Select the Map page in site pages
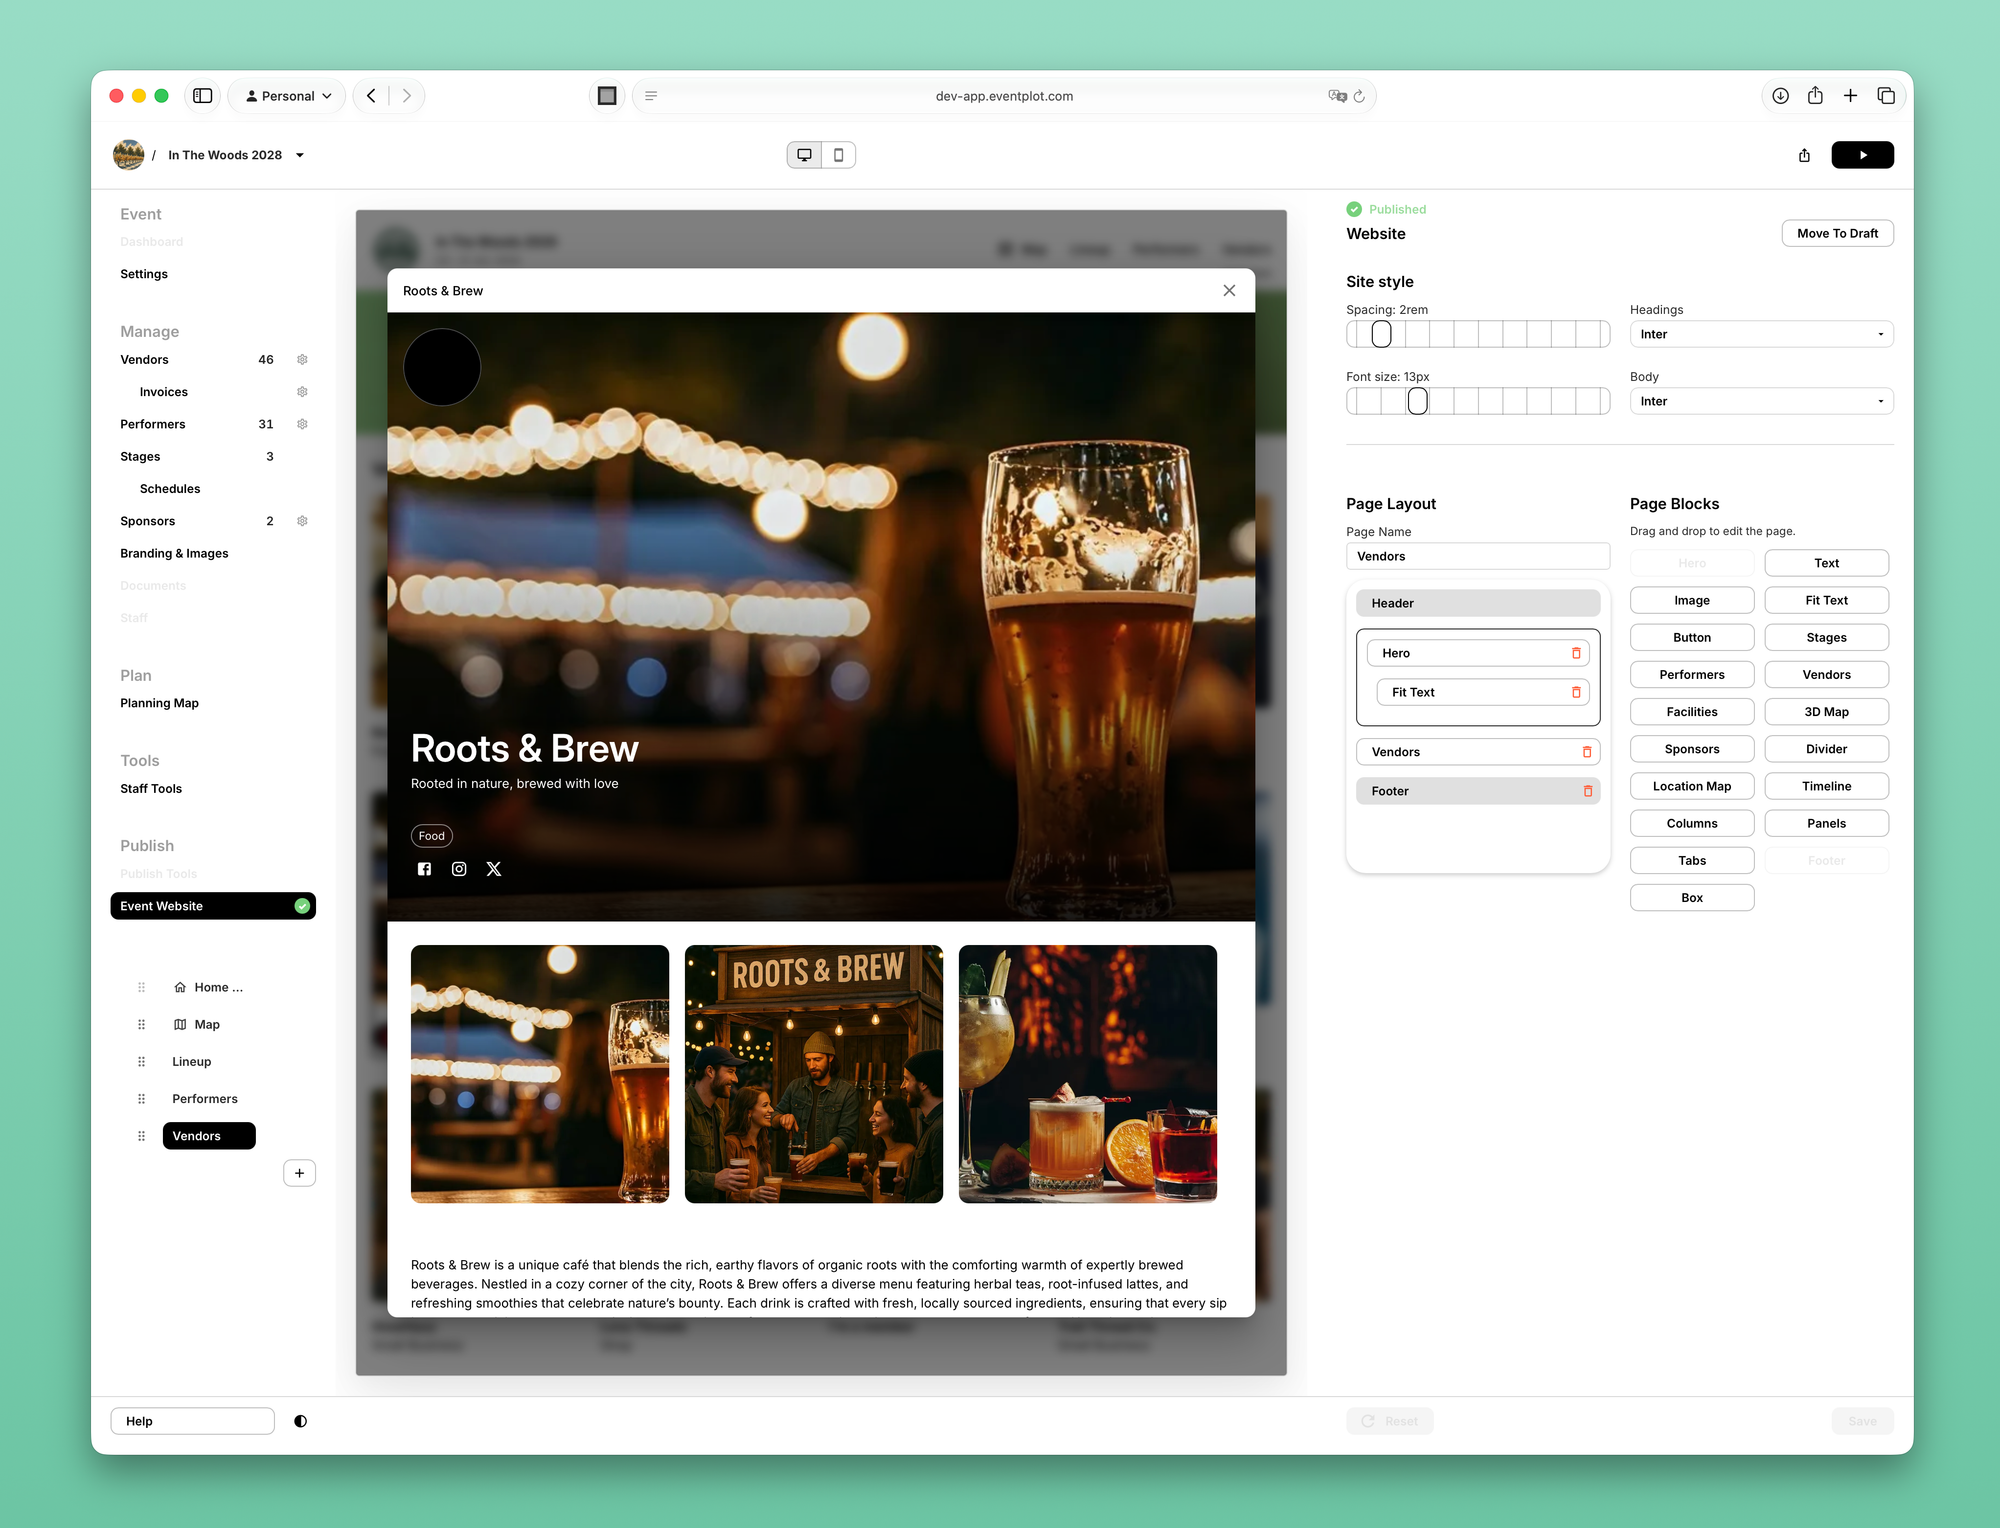This screenshot has height=1528, width=2000. [196, 1024]
